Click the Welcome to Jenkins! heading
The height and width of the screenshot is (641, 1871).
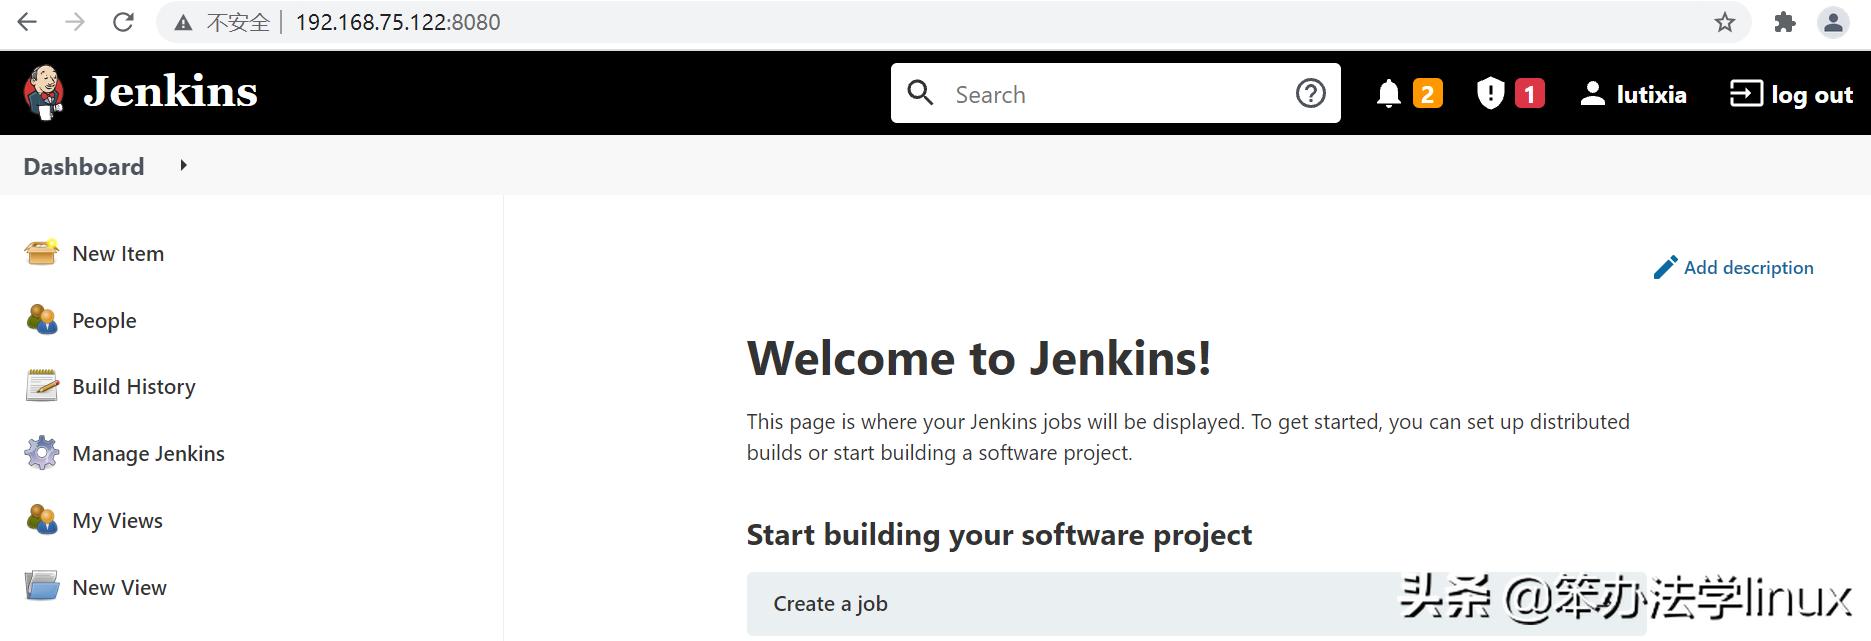click(979, 358)
